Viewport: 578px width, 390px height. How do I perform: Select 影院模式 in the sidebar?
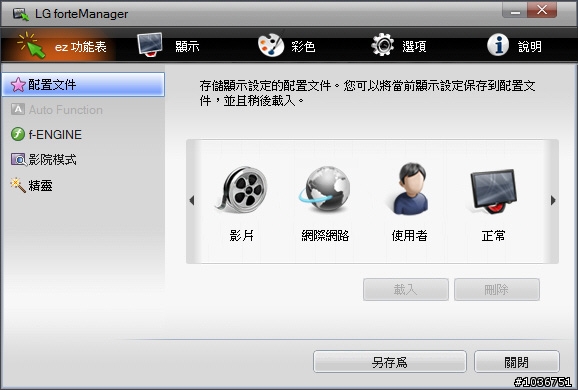pos(83,160)
